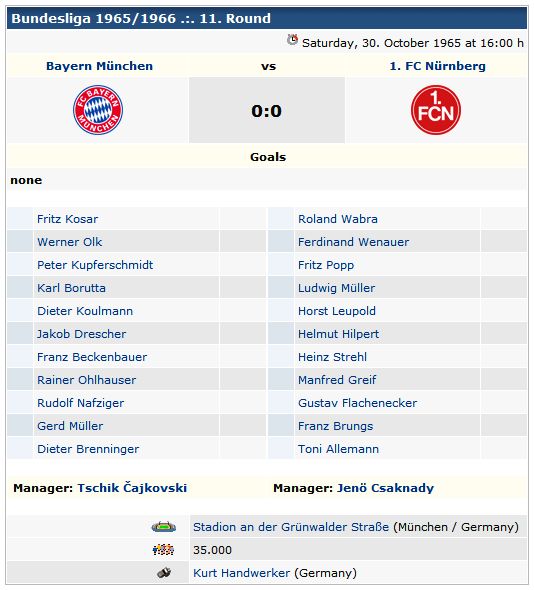This screenshot has width=534, height=590.
Task: Open 1. FC Nürnberg team link
Action: pyautogui.click(x=437, y=66)
